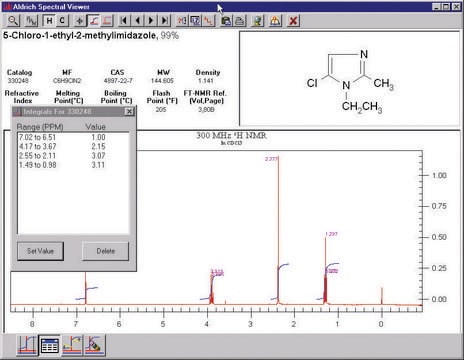464x360 pixels.
Task: Jump to last record arrow
Action: click(x=164, y=21)
